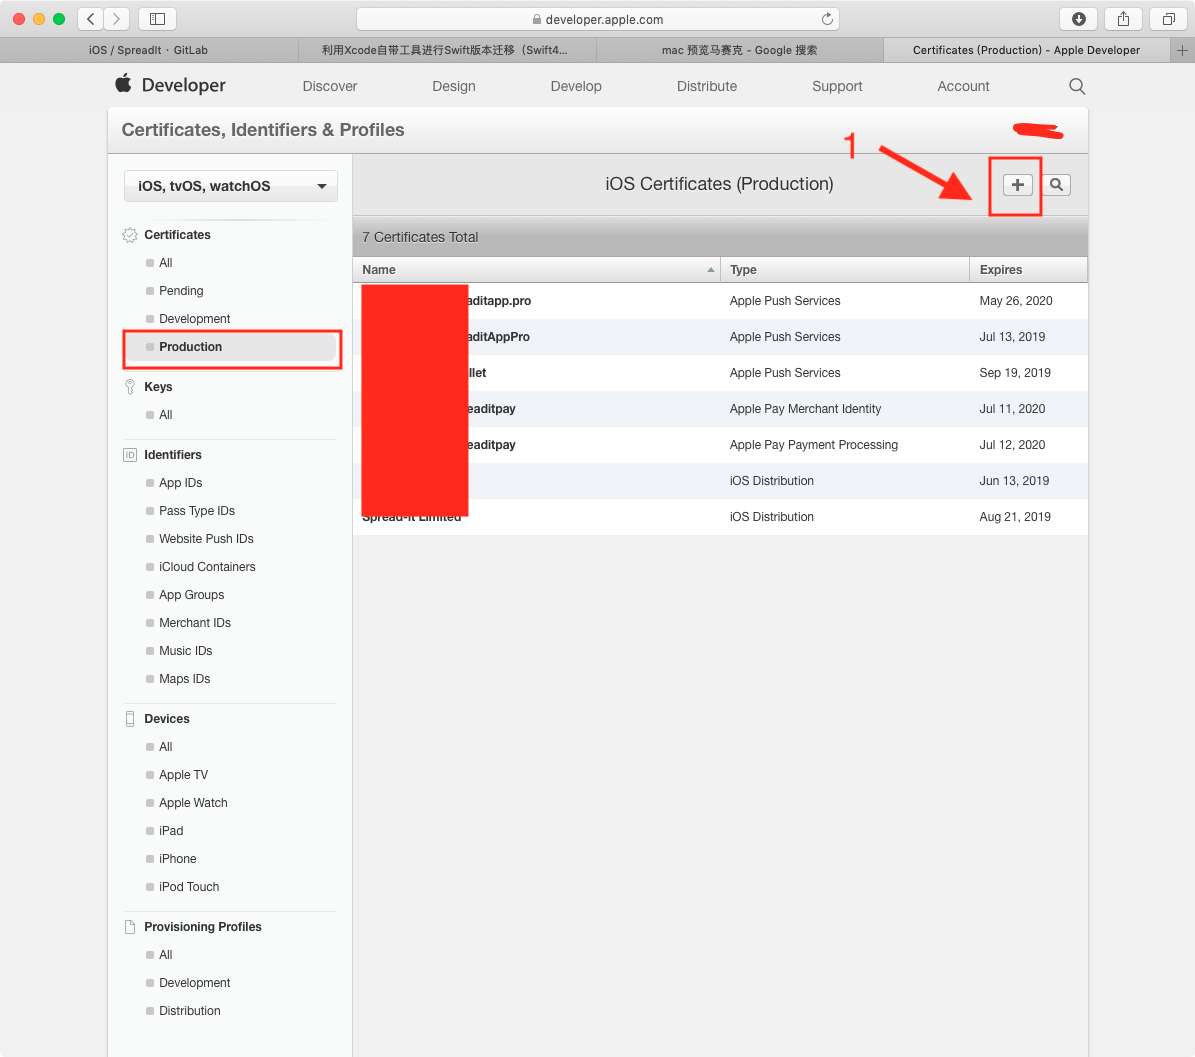Open site search in Developer navigation bar
This screenshot has width=1195, height=1057.
pos(1076,87)
